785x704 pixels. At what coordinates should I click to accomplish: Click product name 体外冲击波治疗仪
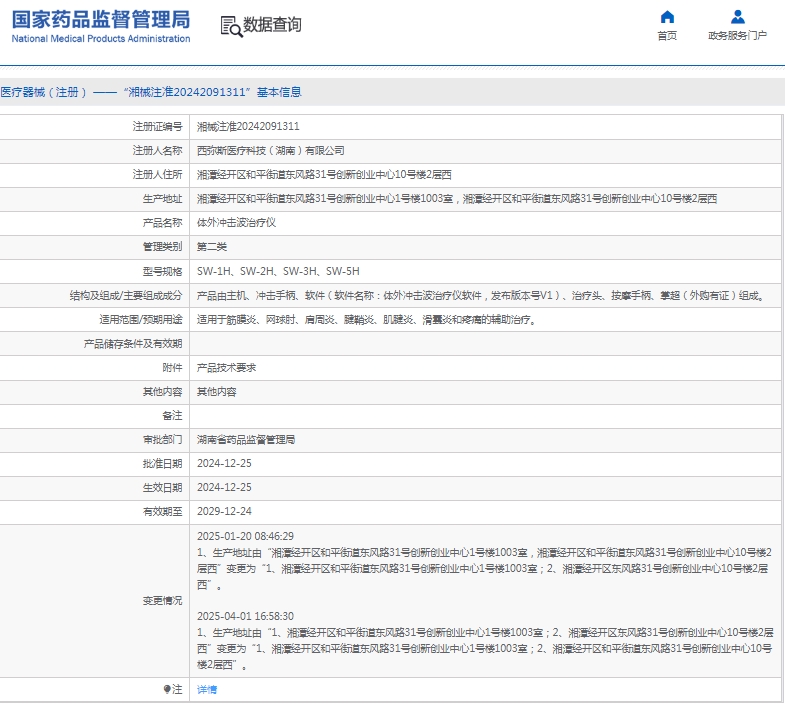[236, 223]
